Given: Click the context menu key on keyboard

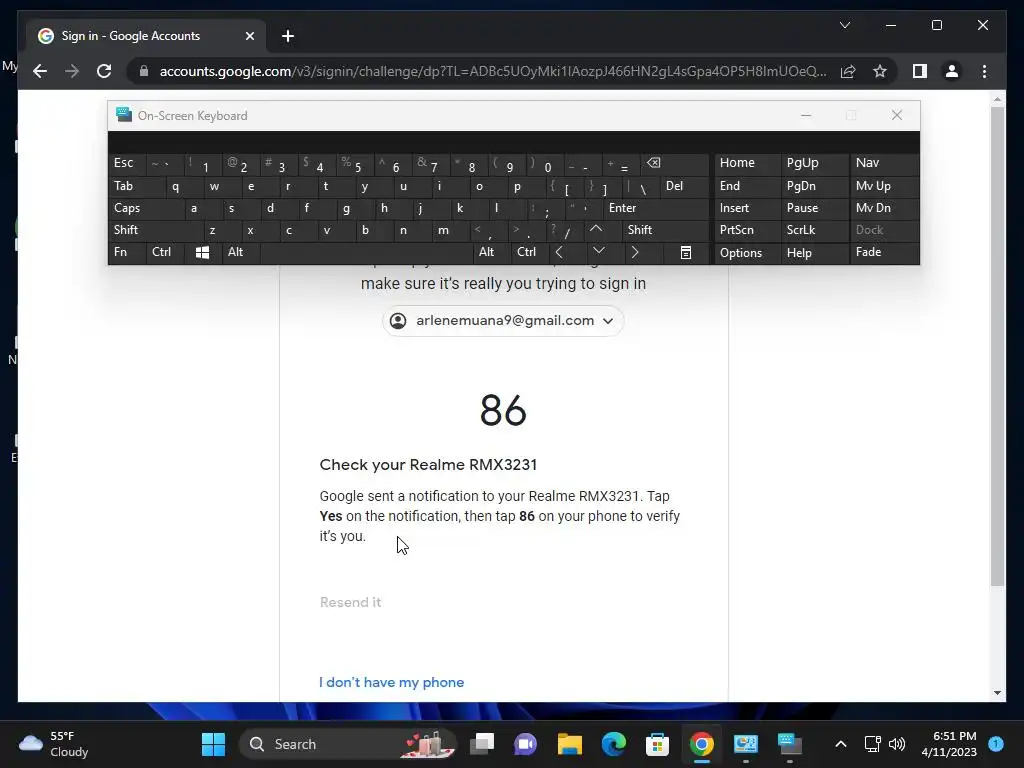Looking at the screenshot, I should point(685,253).
